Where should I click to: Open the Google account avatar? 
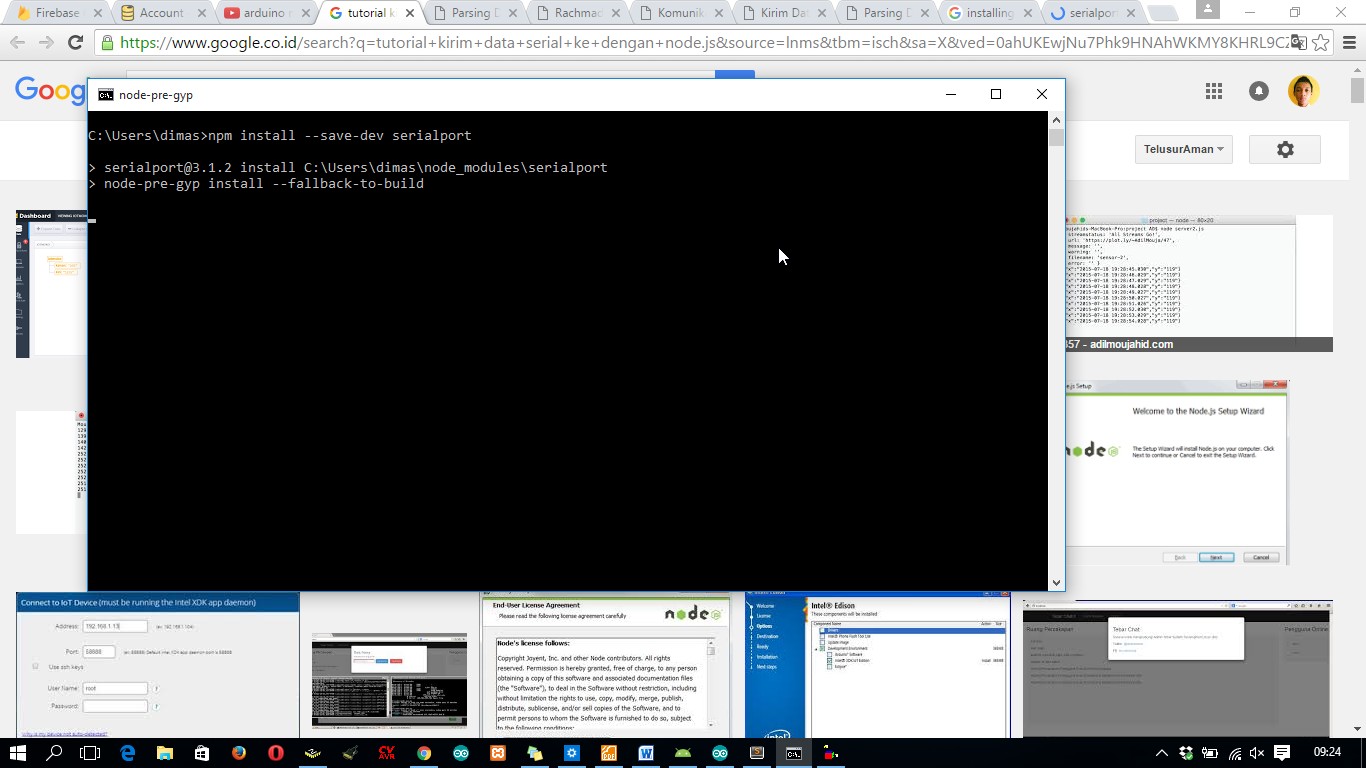pos(1303,91)
